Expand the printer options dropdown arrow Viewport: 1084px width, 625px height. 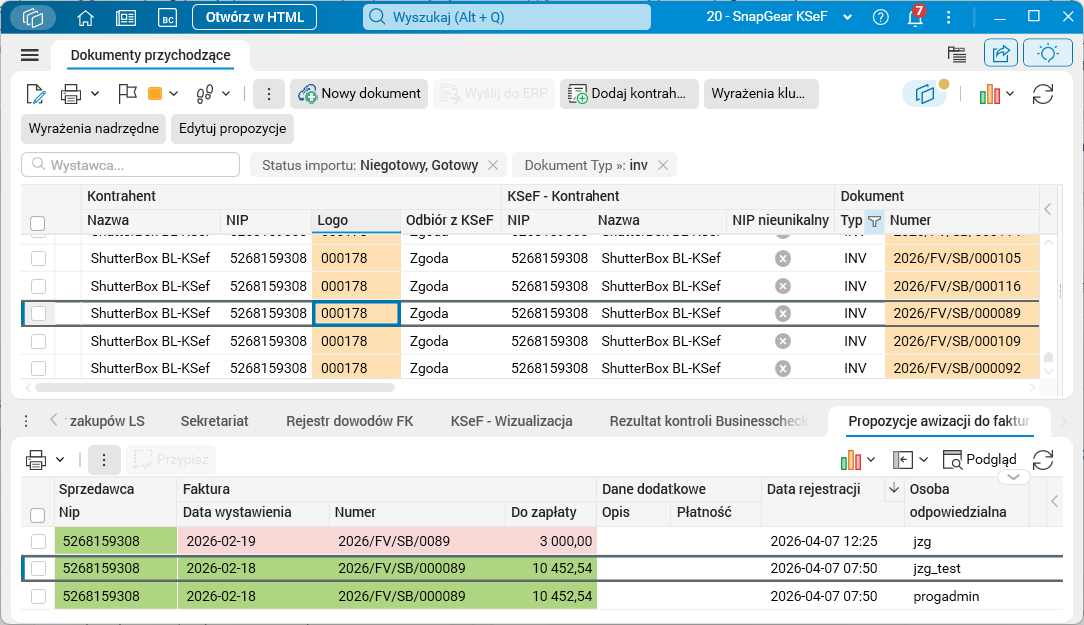(x=95, y=94)
